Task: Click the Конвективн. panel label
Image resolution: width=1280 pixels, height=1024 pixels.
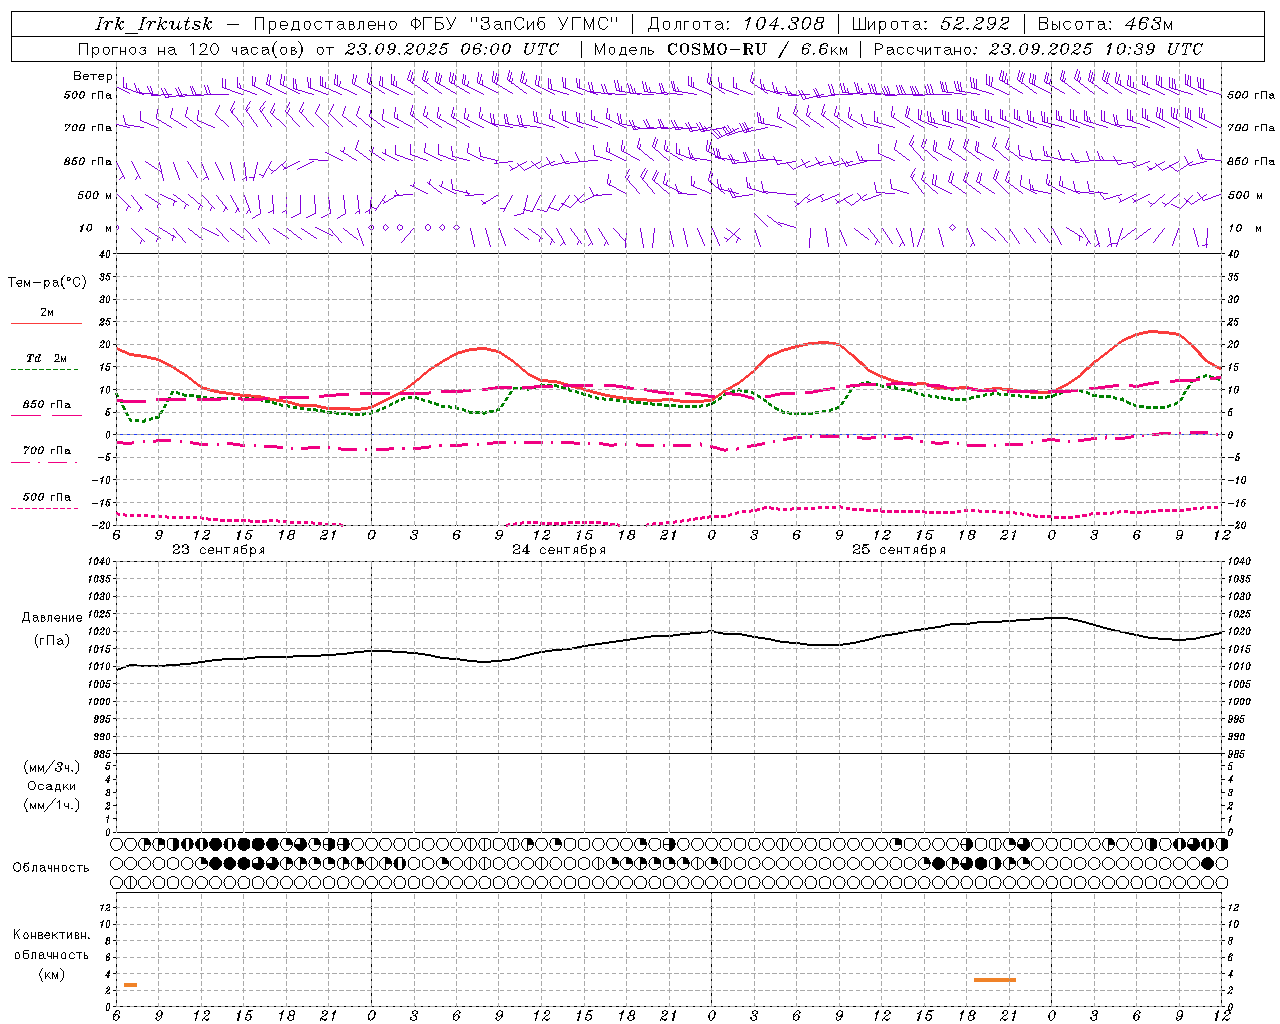Action: (51, 935)
